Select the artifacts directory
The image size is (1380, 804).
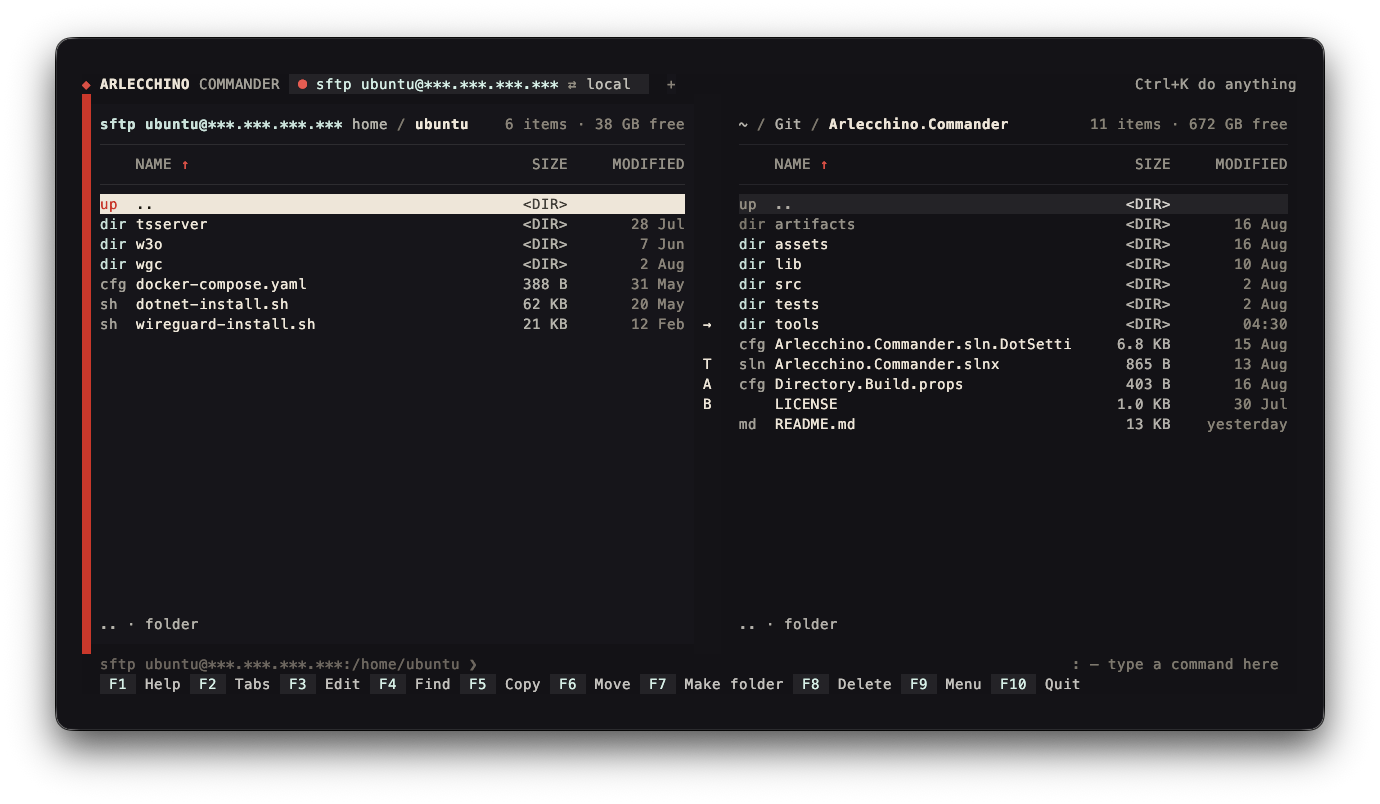pos(1013,224)
